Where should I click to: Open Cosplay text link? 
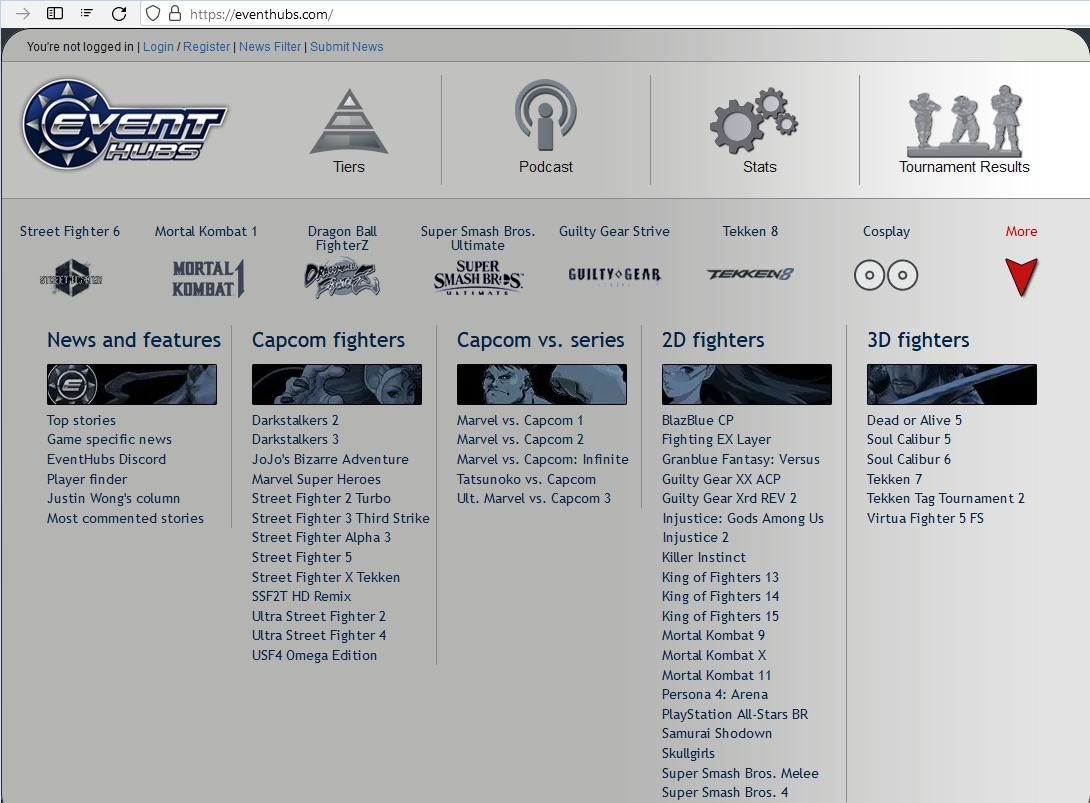[x=886, y=232]
